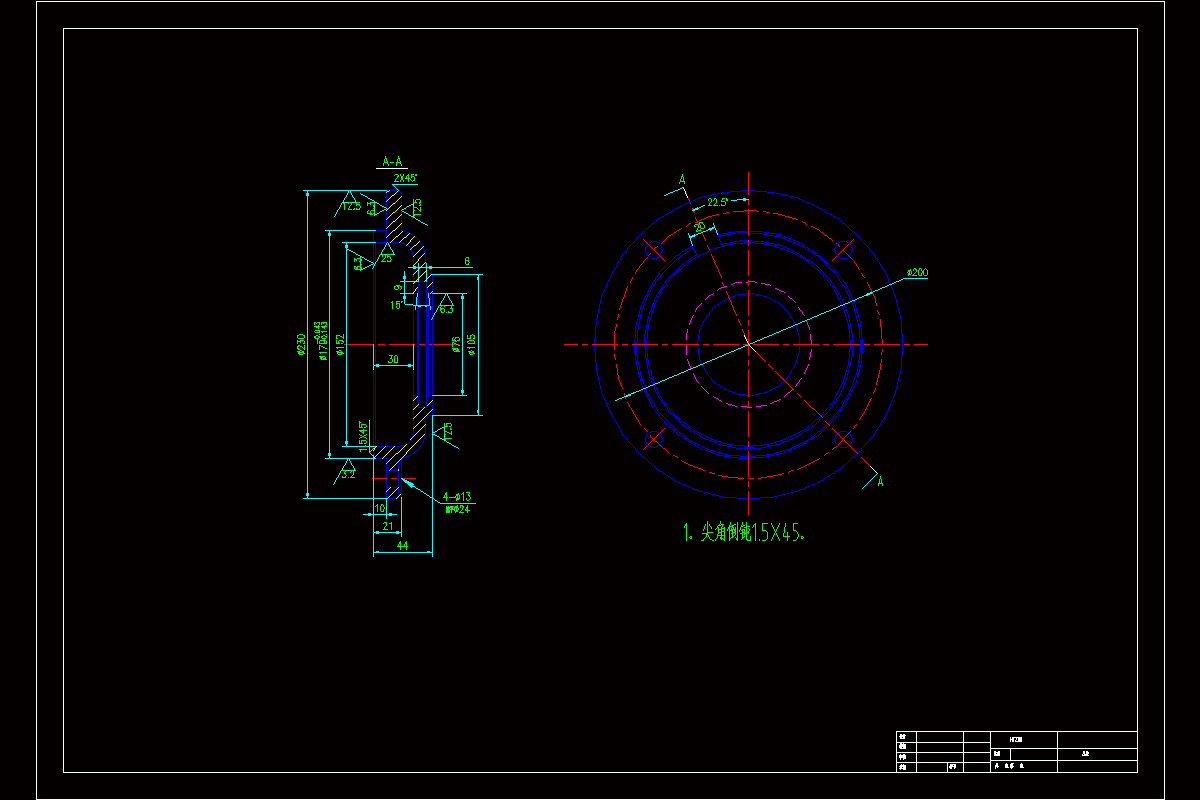Pick the 21 width dimension text
The width and height of the screenshot is (1200, 800).
pos(387,526)
